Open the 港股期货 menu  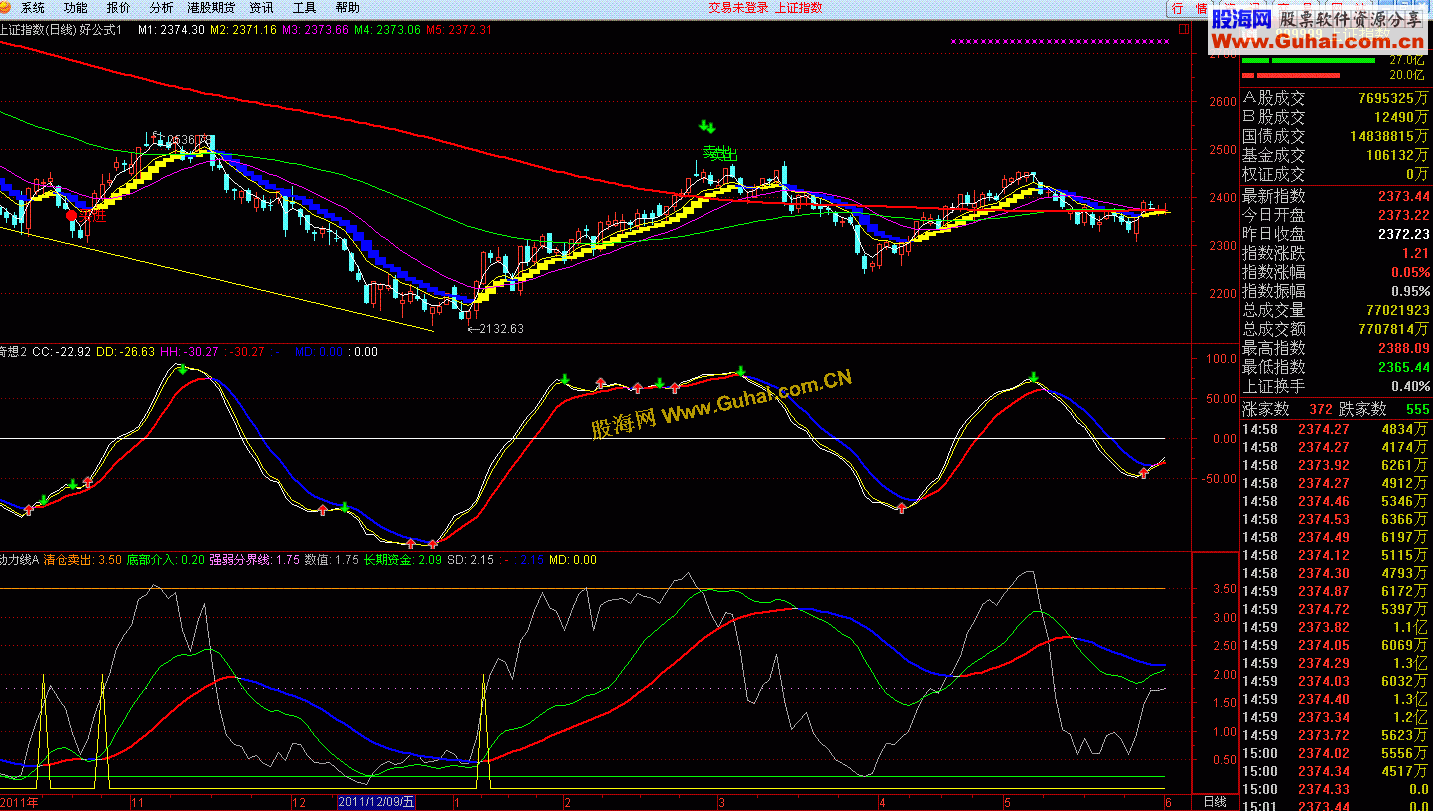tap(210, 7)
